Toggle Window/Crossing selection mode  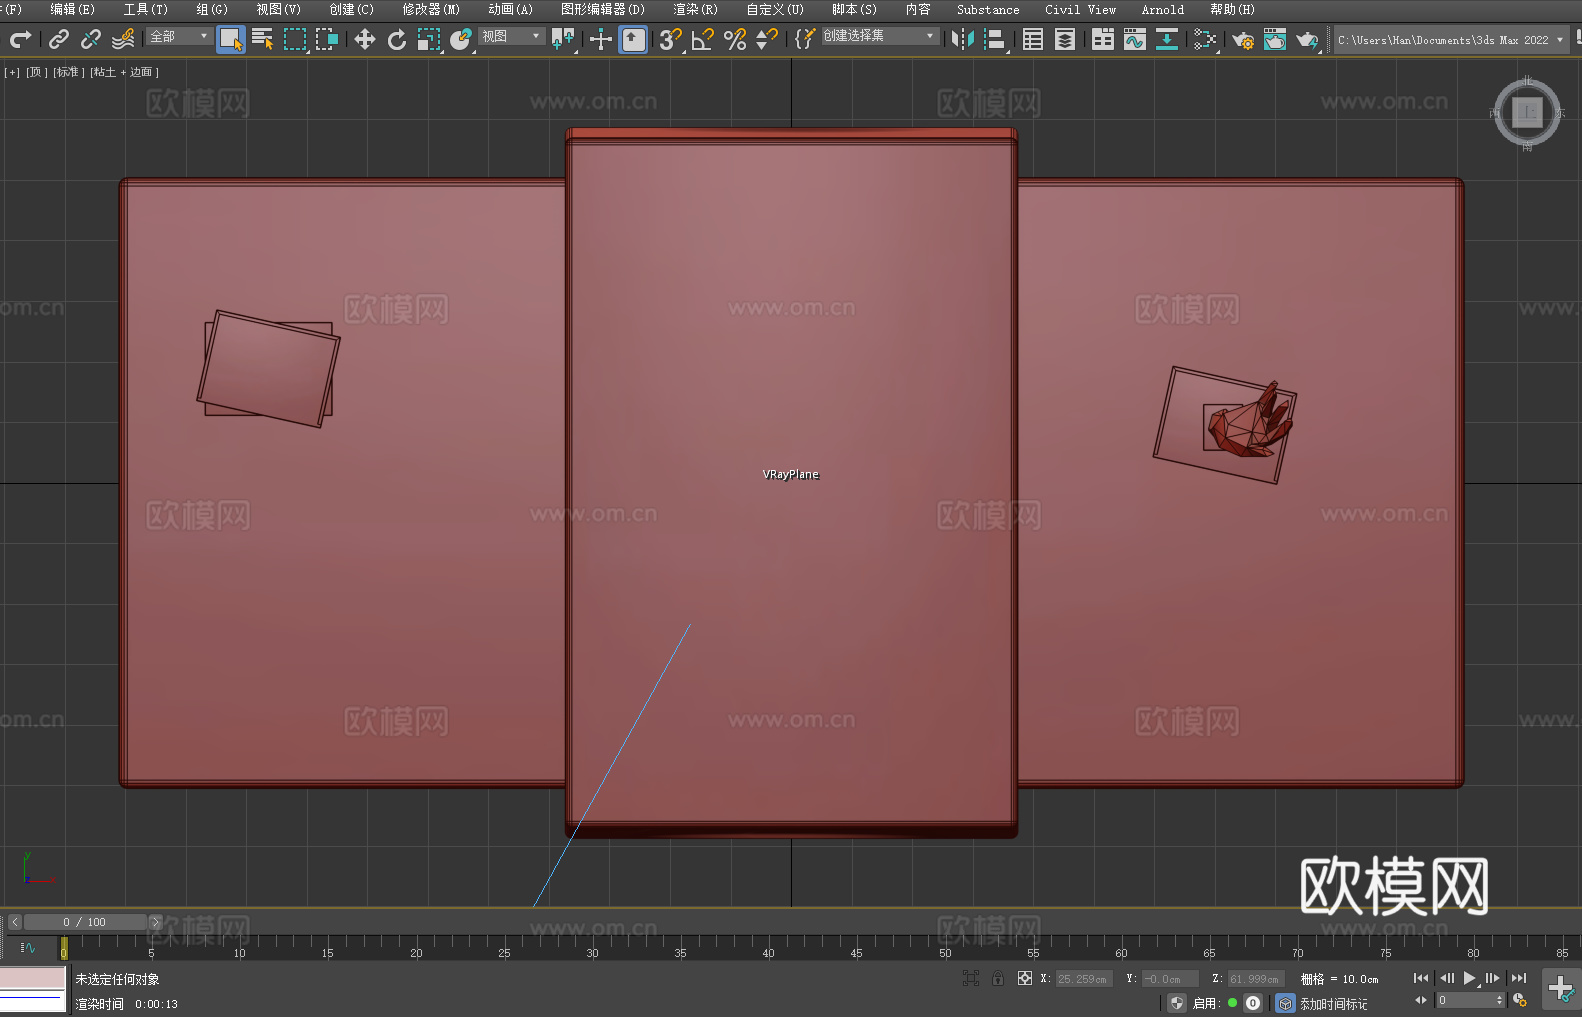click(327, 39)
